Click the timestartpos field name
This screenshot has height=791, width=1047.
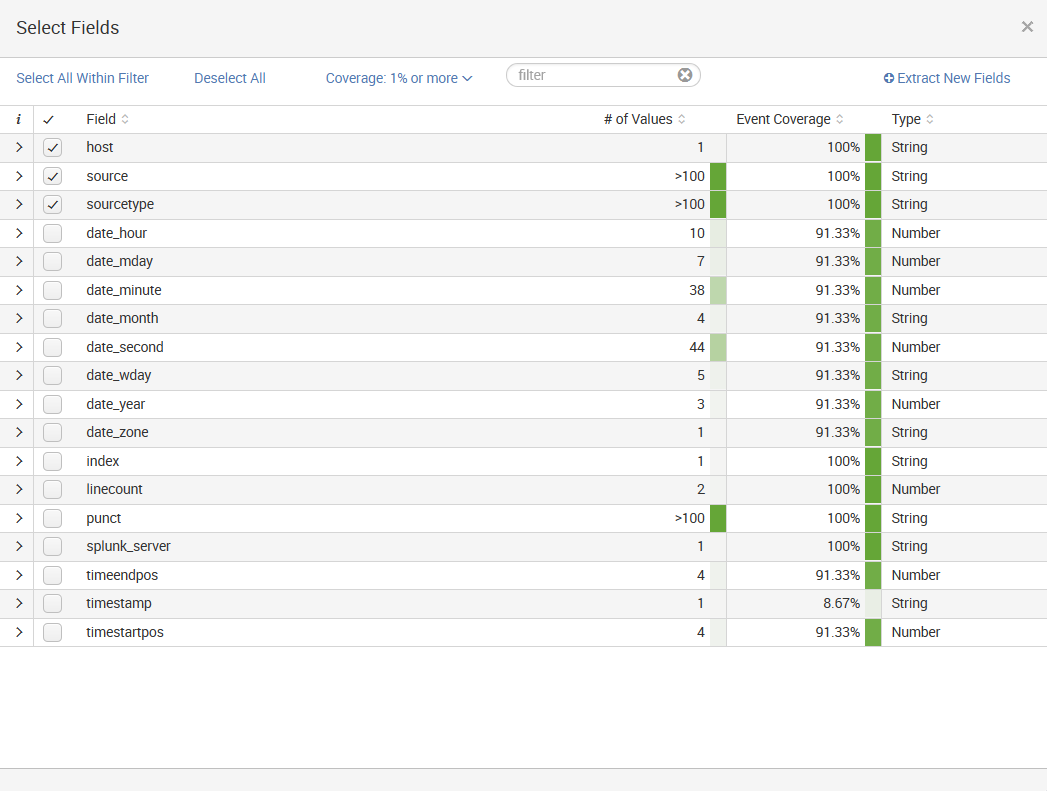click(x=125, y=632)
